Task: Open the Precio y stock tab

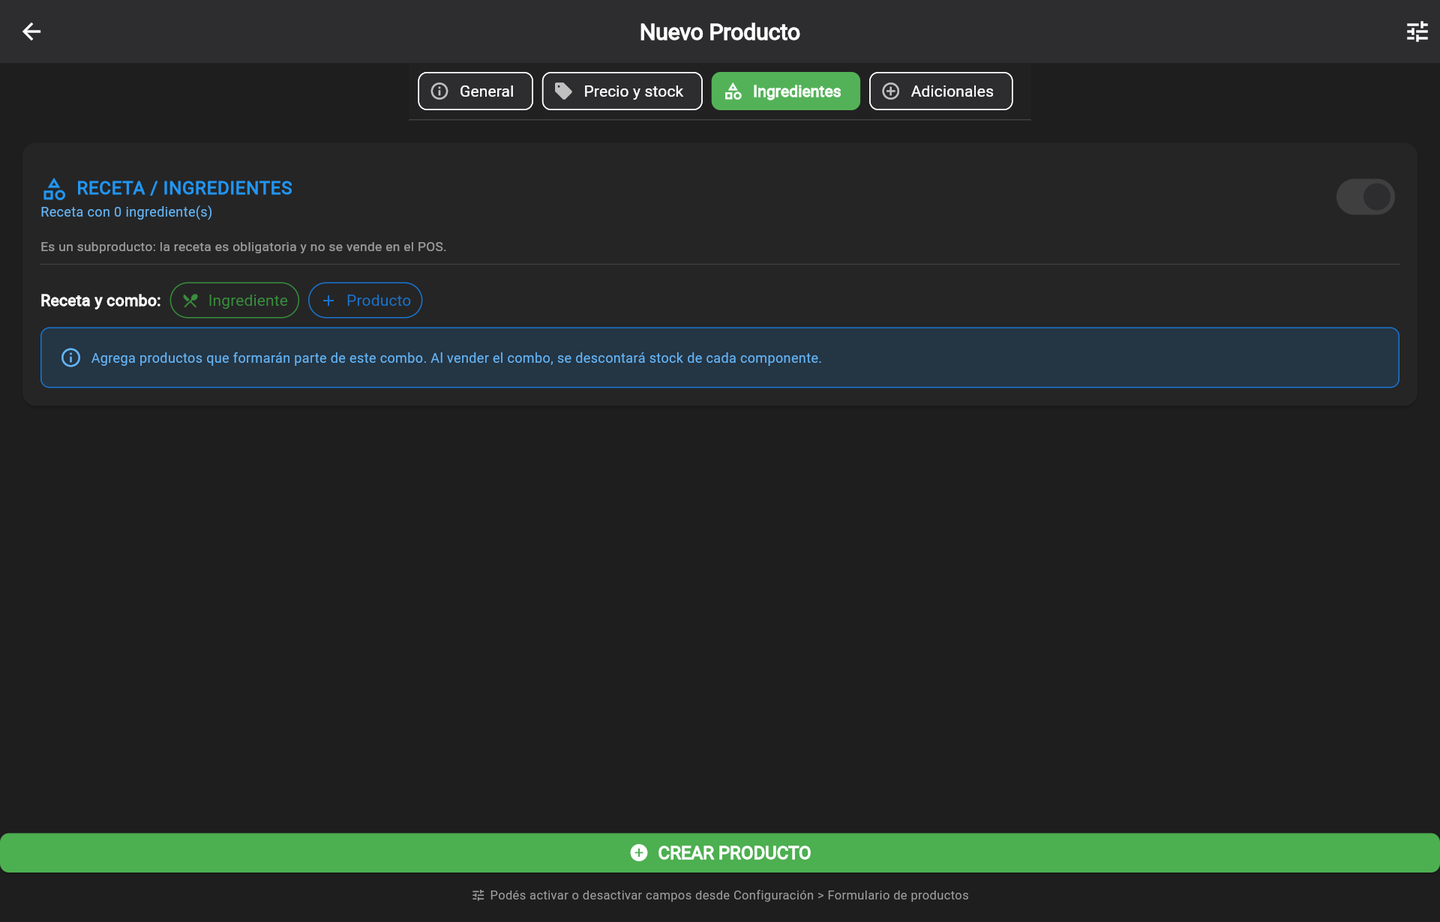Action: pyautogui.click(x=622, y=91)
